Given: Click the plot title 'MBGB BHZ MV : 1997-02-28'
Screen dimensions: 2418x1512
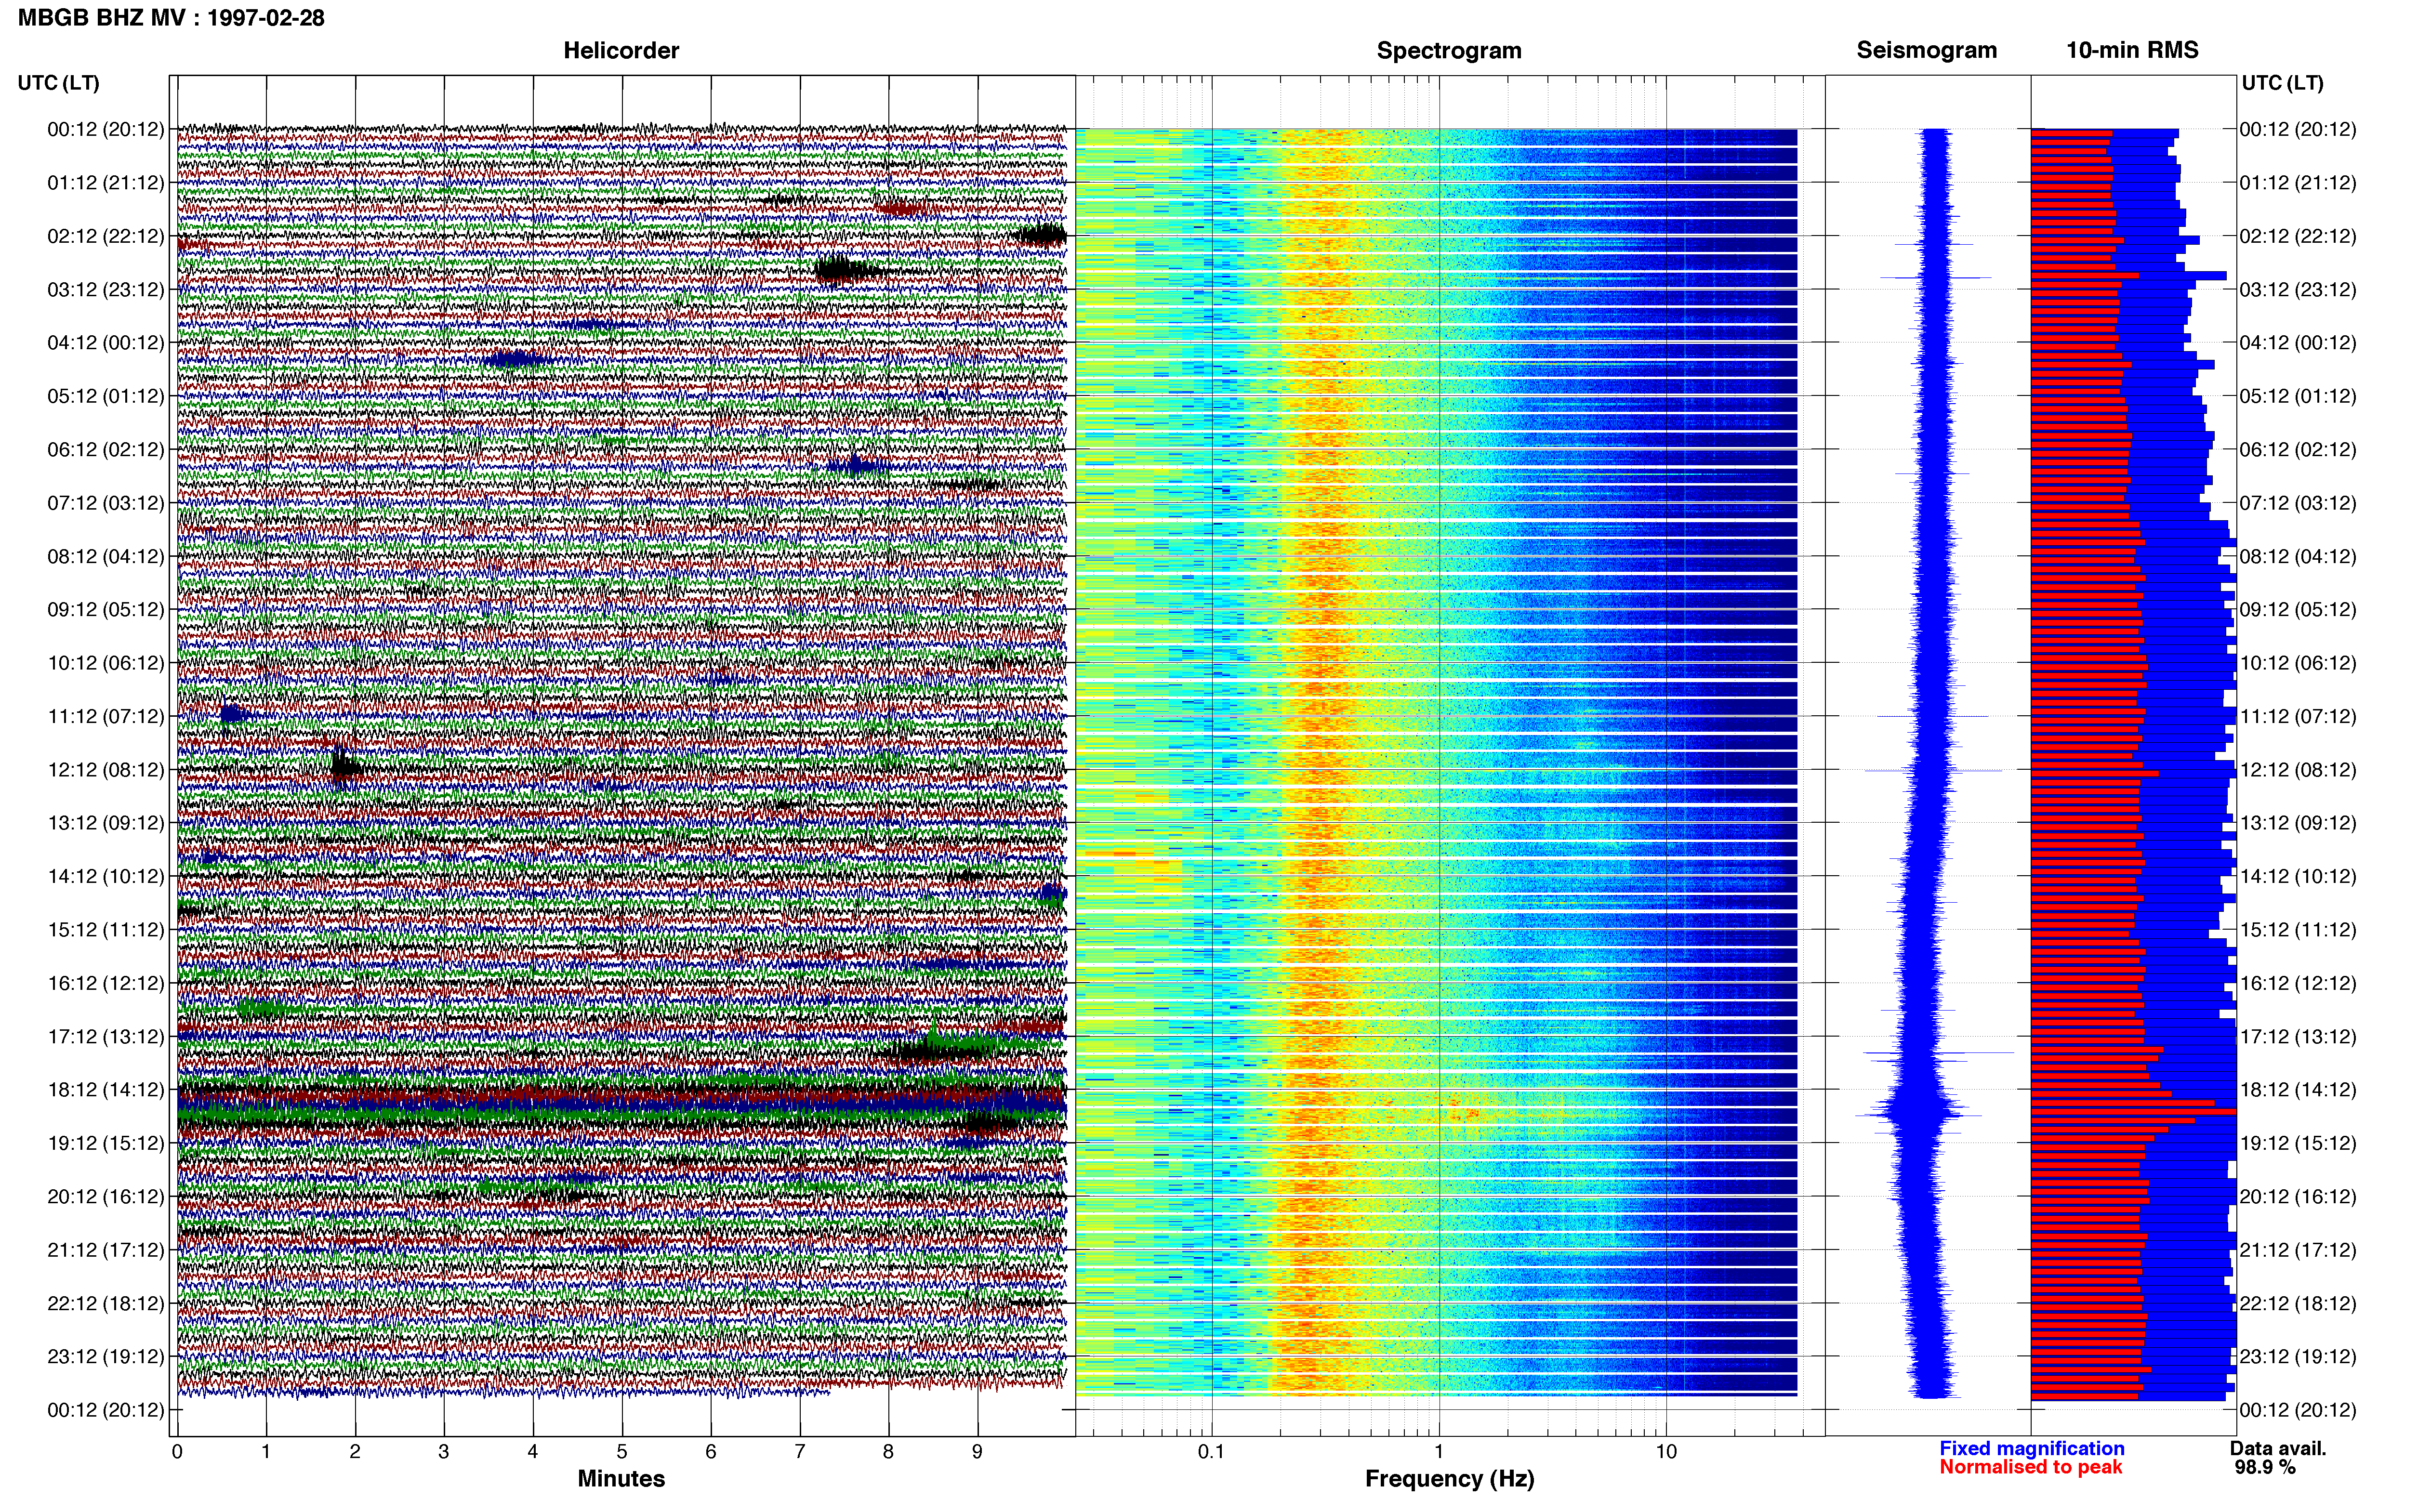Looking at the screenshot, I should (171, 17).
